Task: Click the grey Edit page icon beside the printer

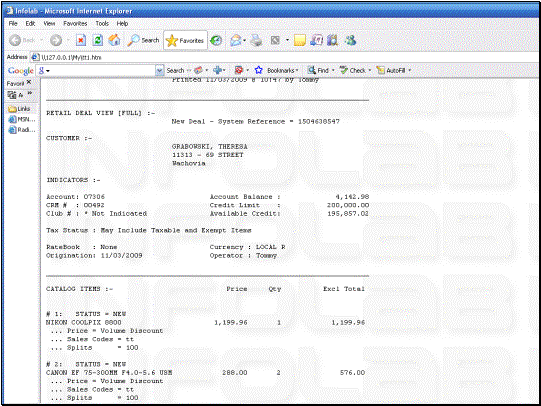Action: [x=275, y=41]
